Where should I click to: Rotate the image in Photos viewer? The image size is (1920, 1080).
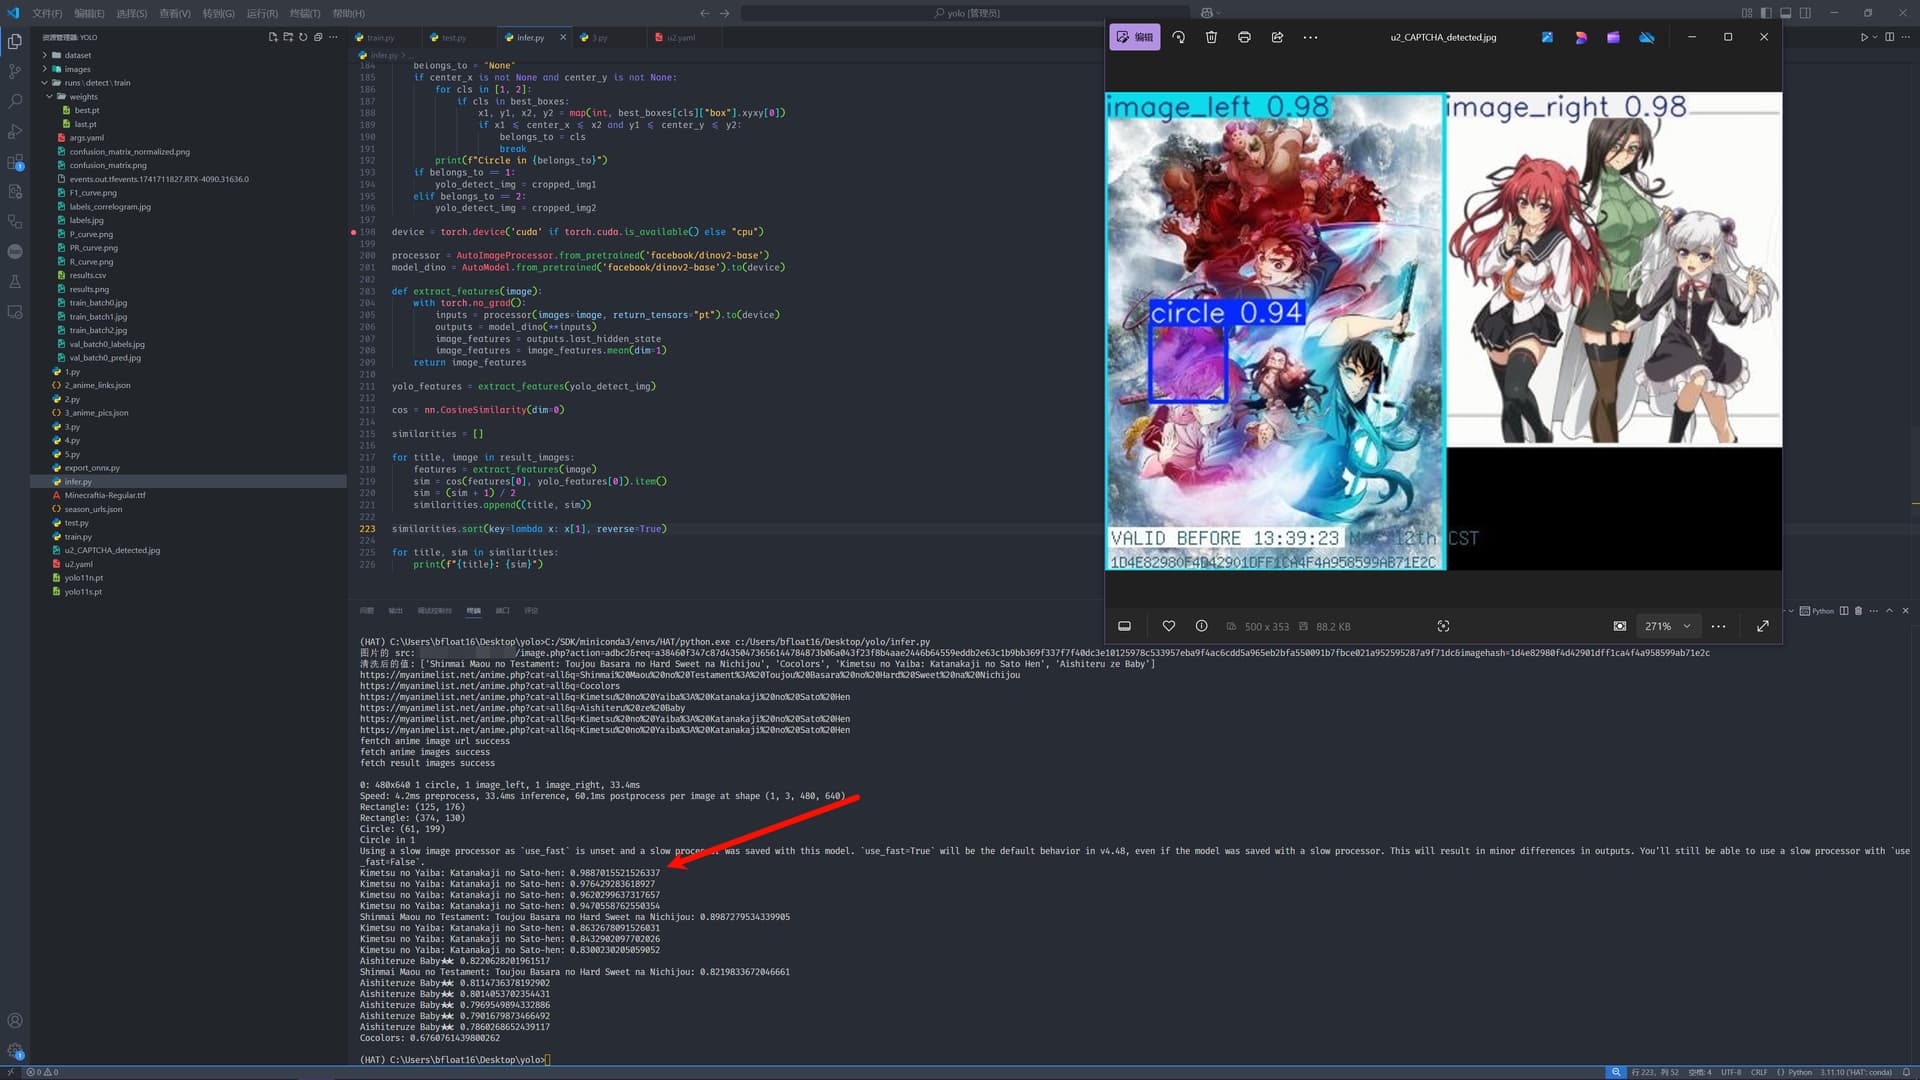pos(1179,37)
